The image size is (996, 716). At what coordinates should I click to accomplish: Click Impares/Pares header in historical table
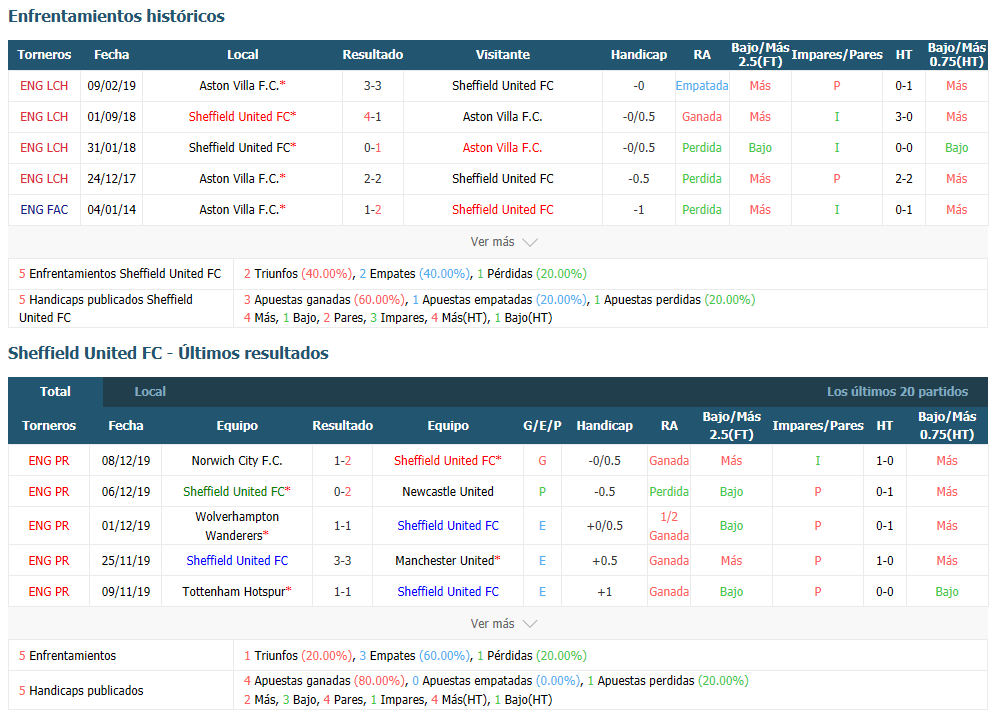click(x=837, y=55)
